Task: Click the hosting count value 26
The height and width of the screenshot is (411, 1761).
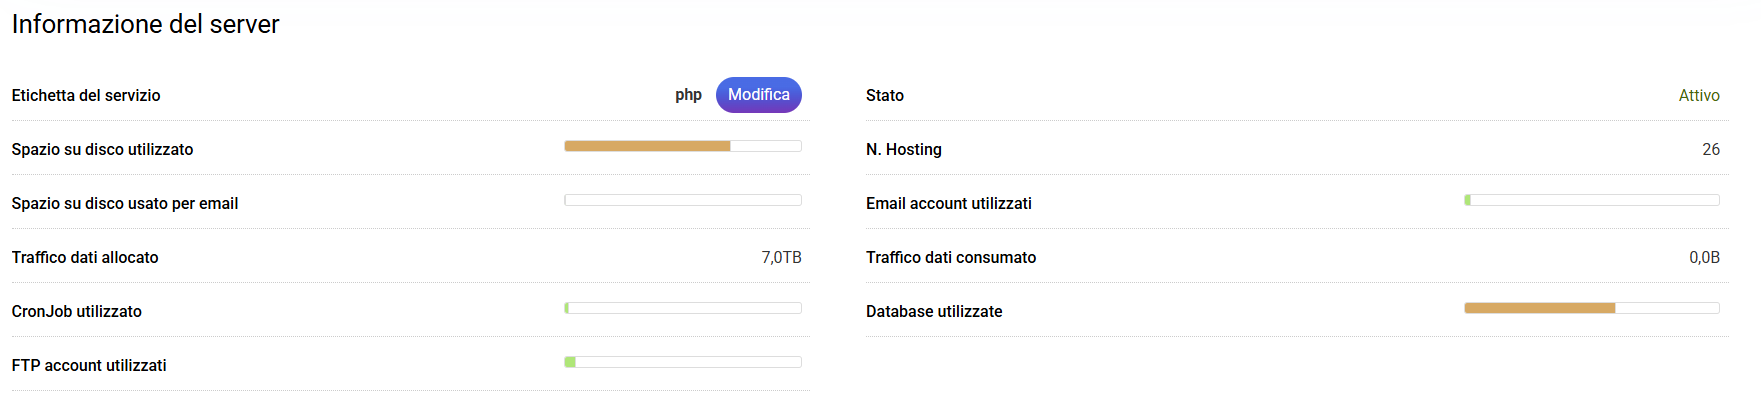Action: click(x=1710, y=149)
